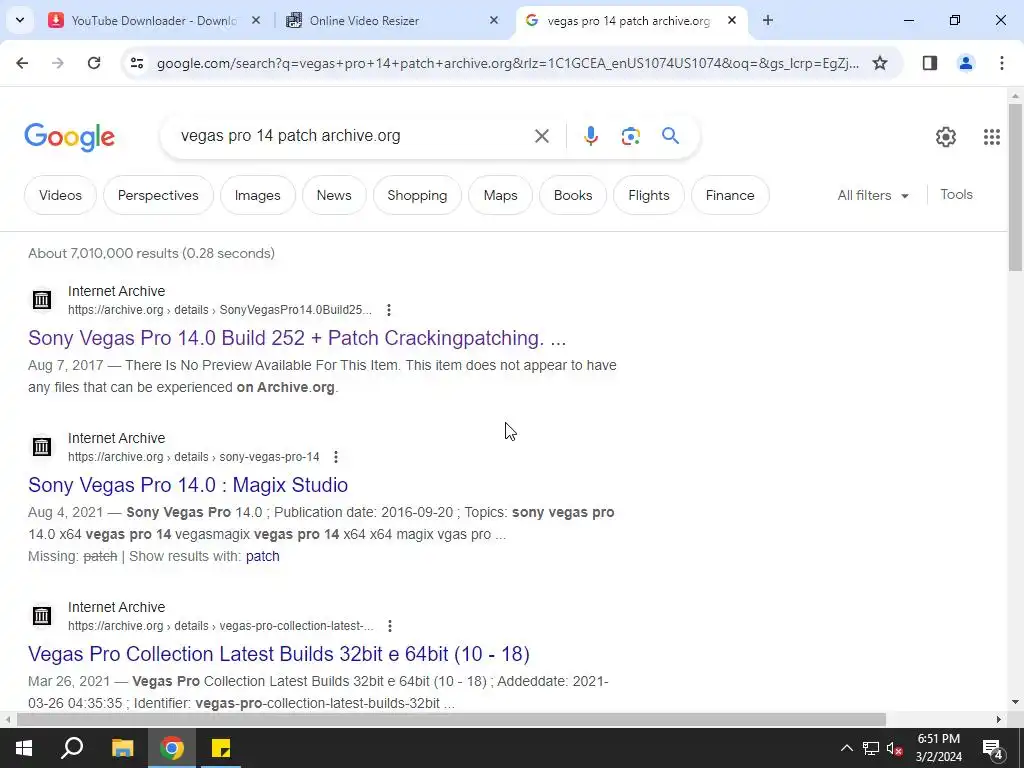Open more options for sony-vegas-pro-14 result
The image size is (1024, 768).
336,456
